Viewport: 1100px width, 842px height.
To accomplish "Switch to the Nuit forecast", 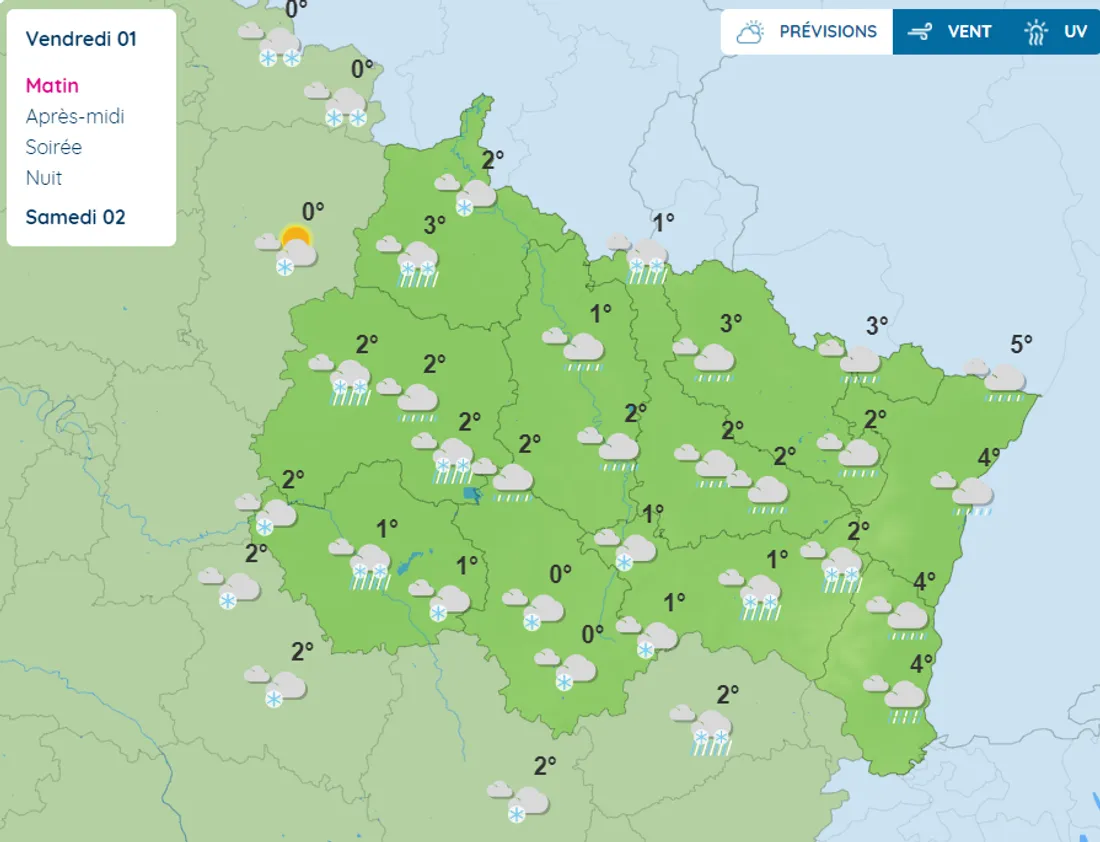I will pyautogui.click(x=44, y=178).
